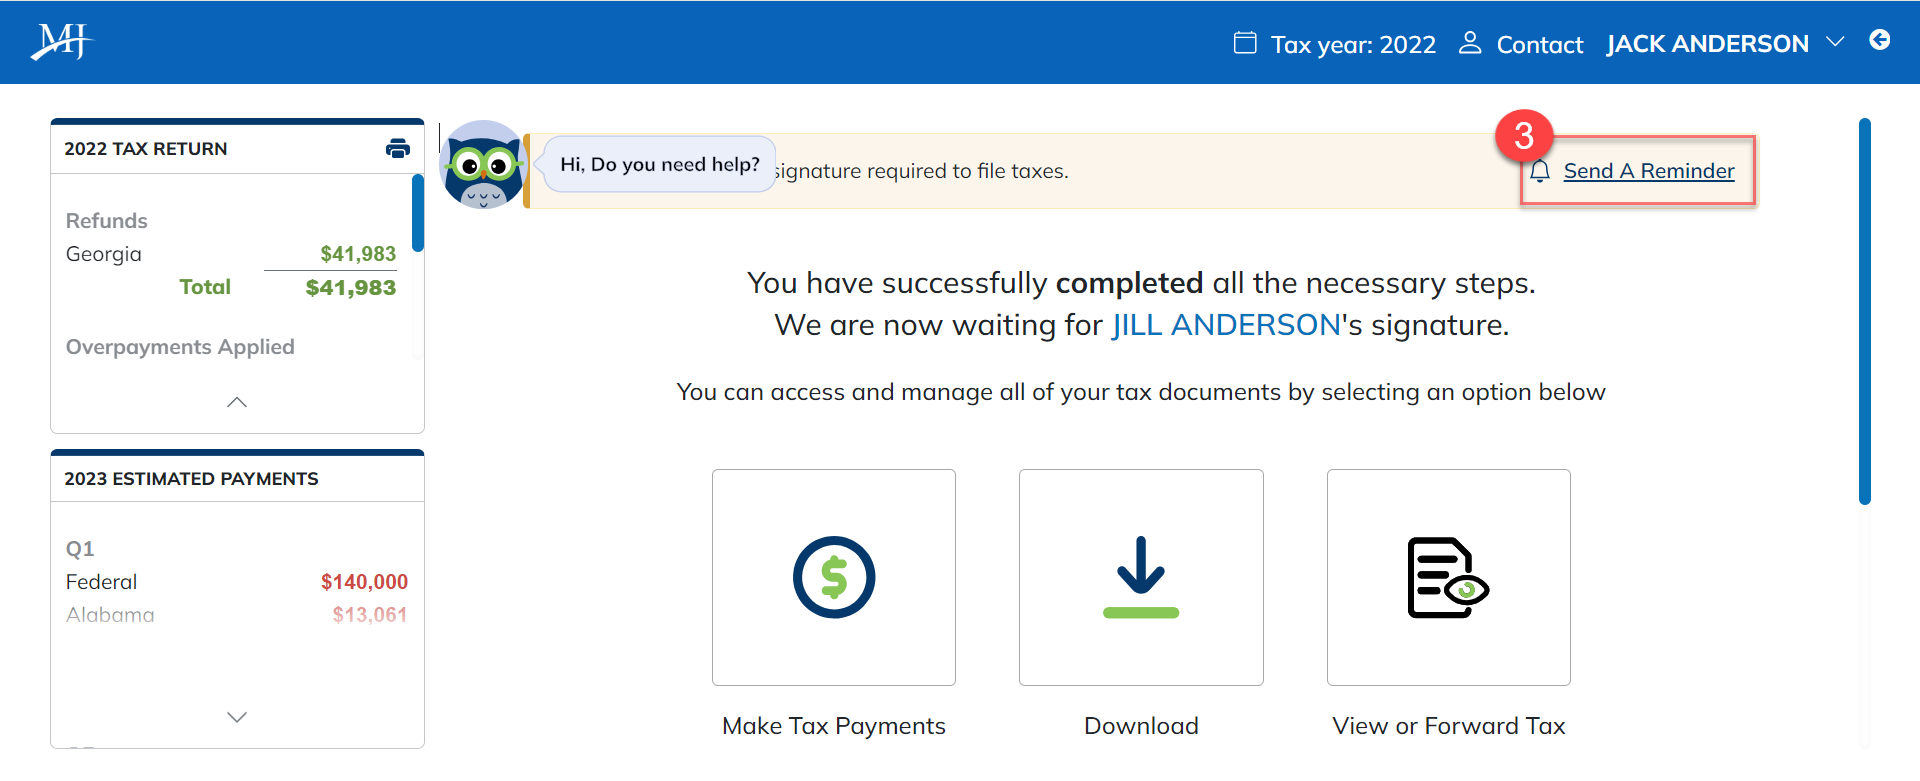Click the main page vertical scrollbar
Image resolution: width=1920 pixels, height=781 pixels.
tap(1864, 310)
